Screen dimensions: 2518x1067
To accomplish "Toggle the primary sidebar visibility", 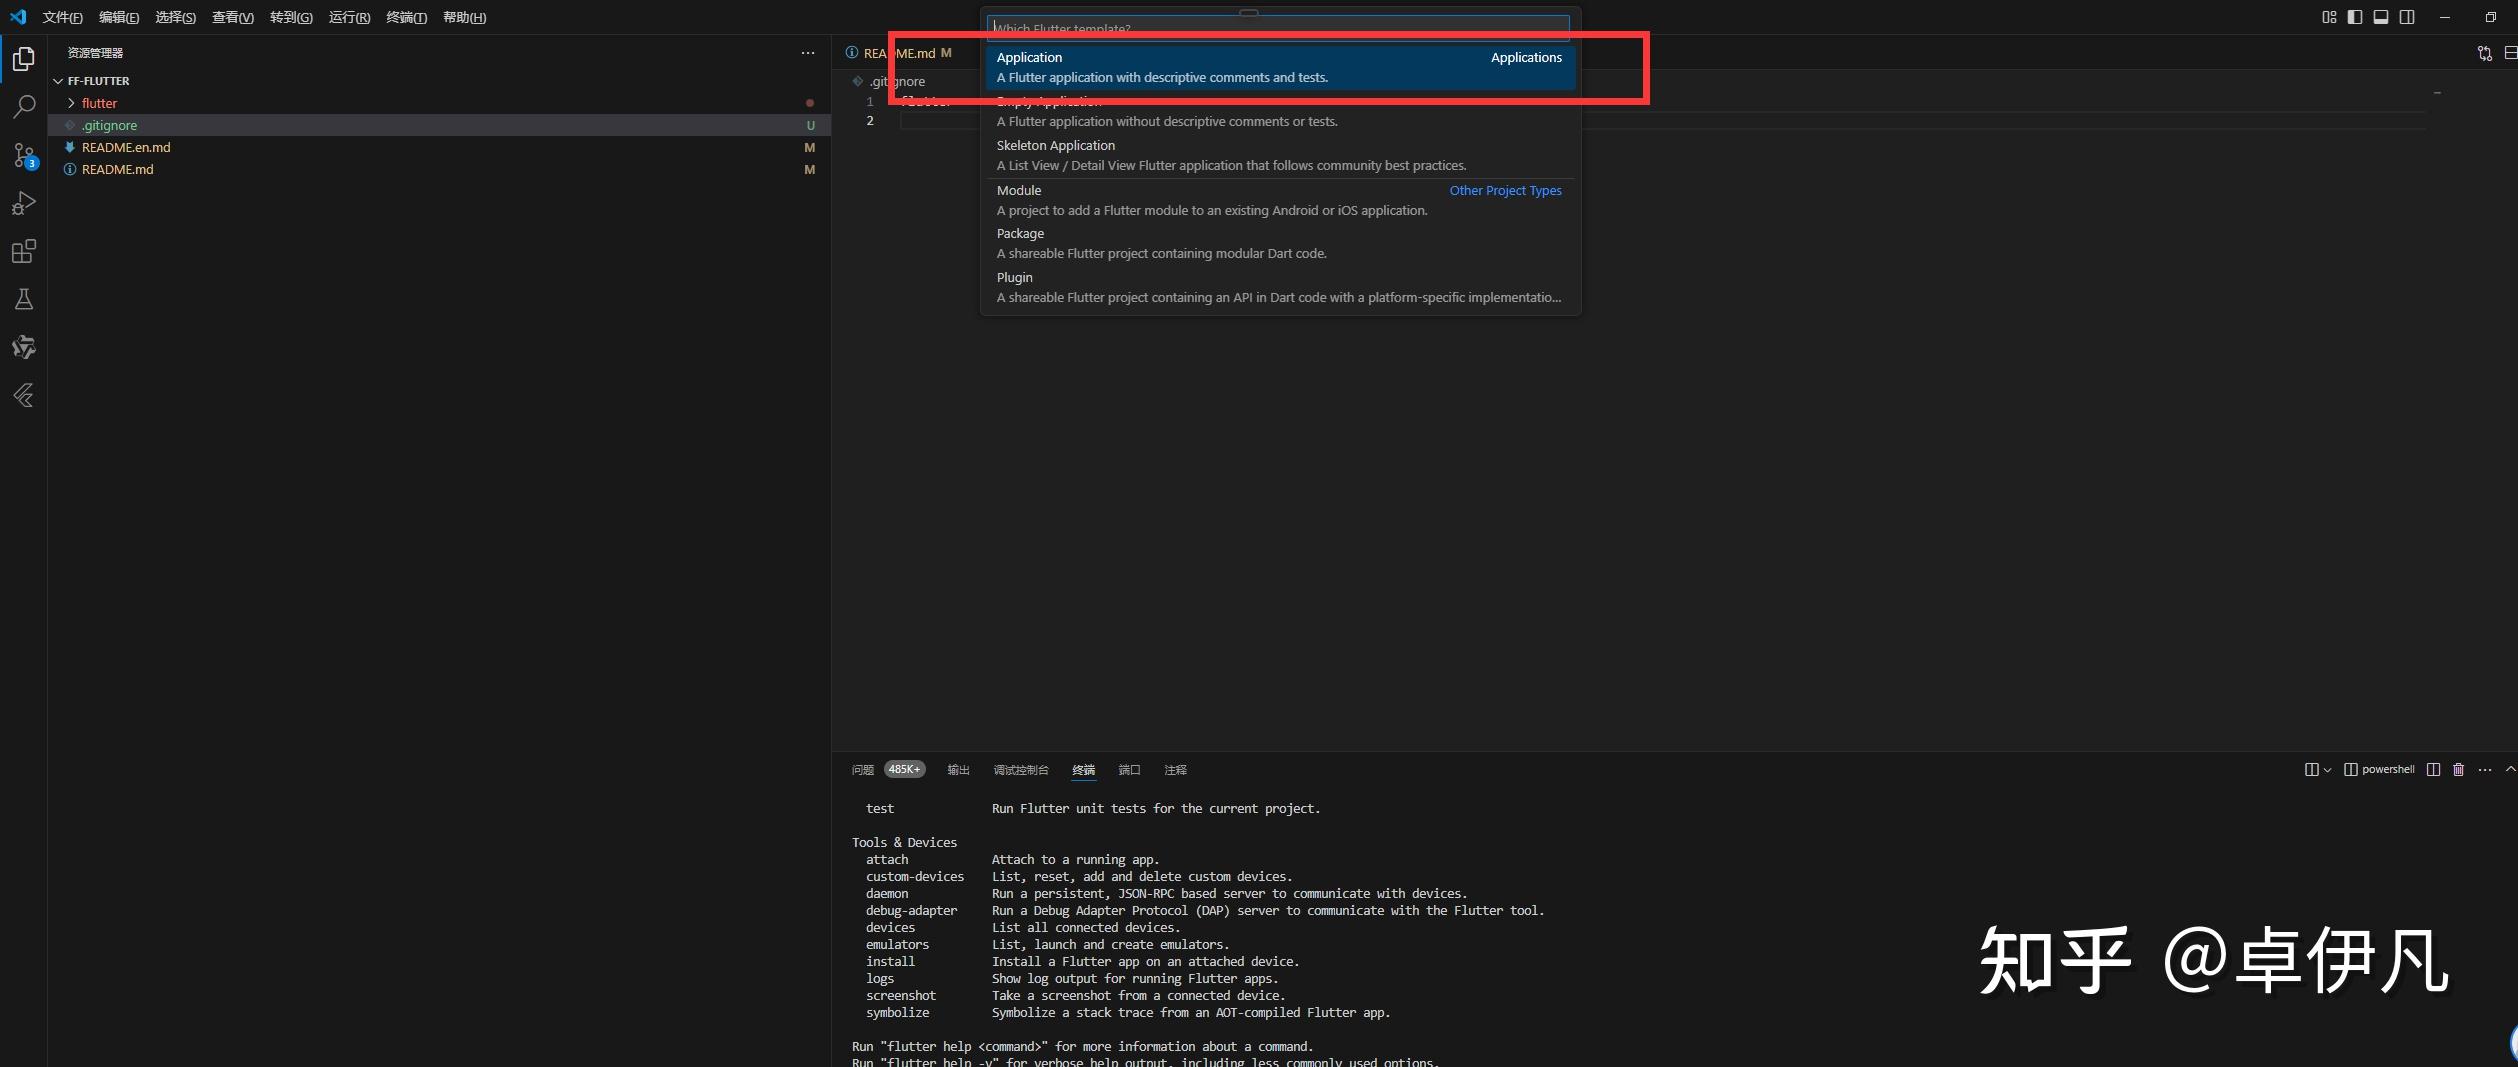I will [x=2355, y=17].
